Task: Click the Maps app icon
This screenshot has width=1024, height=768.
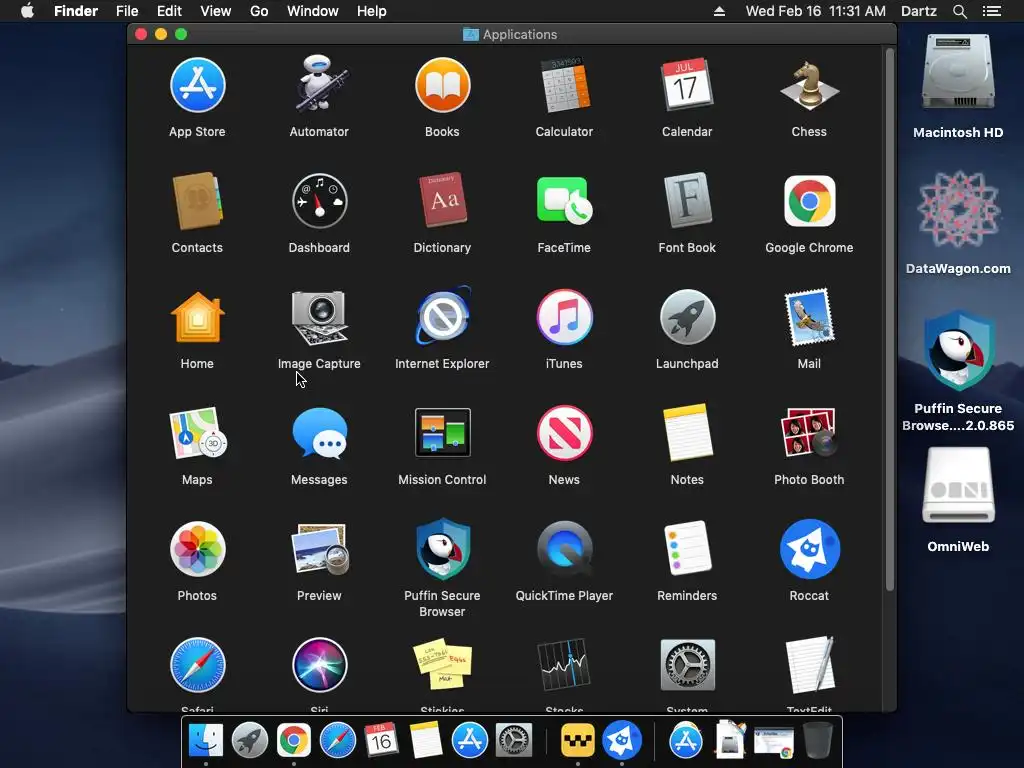Action: [x=197, y=433]
